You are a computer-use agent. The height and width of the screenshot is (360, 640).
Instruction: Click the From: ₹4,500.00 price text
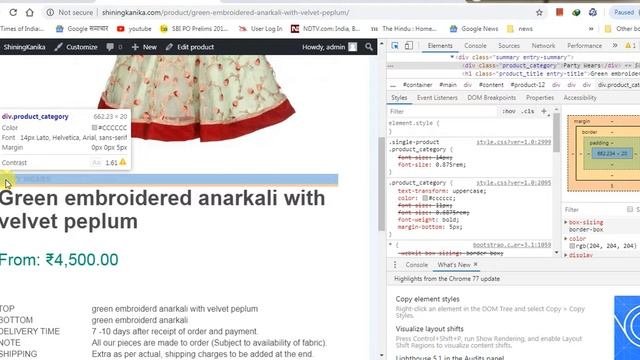(59, 260)
